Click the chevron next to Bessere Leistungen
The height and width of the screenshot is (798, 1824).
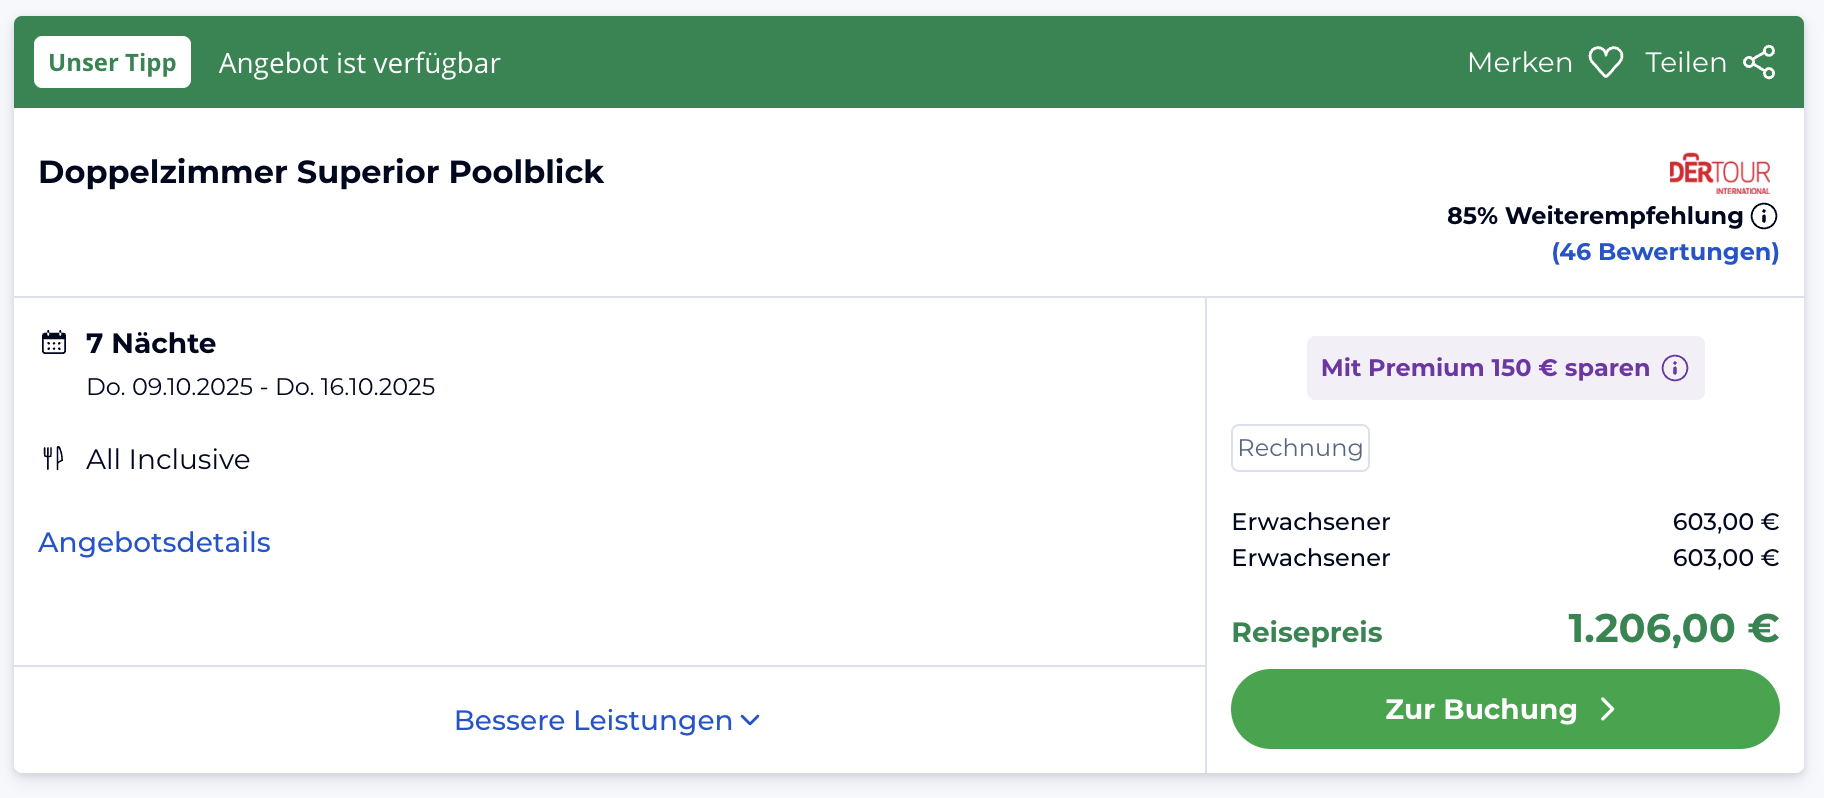pos(750,720)
